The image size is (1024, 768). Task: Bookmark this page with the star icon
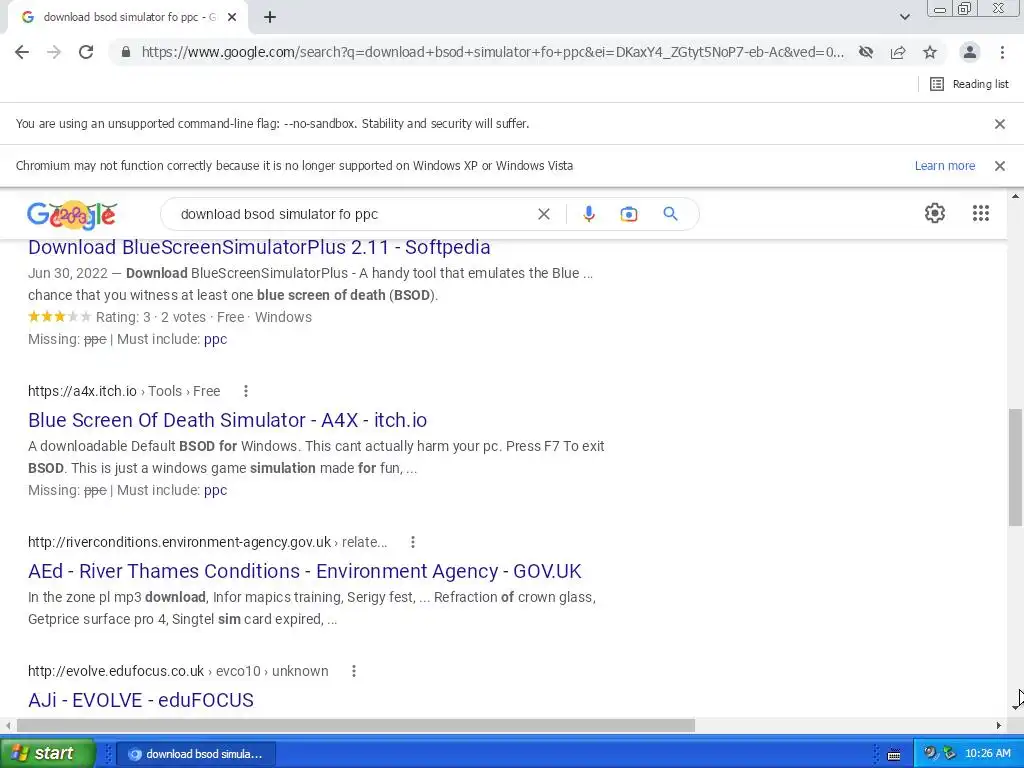pyautogui.click(x=930, y=52)
